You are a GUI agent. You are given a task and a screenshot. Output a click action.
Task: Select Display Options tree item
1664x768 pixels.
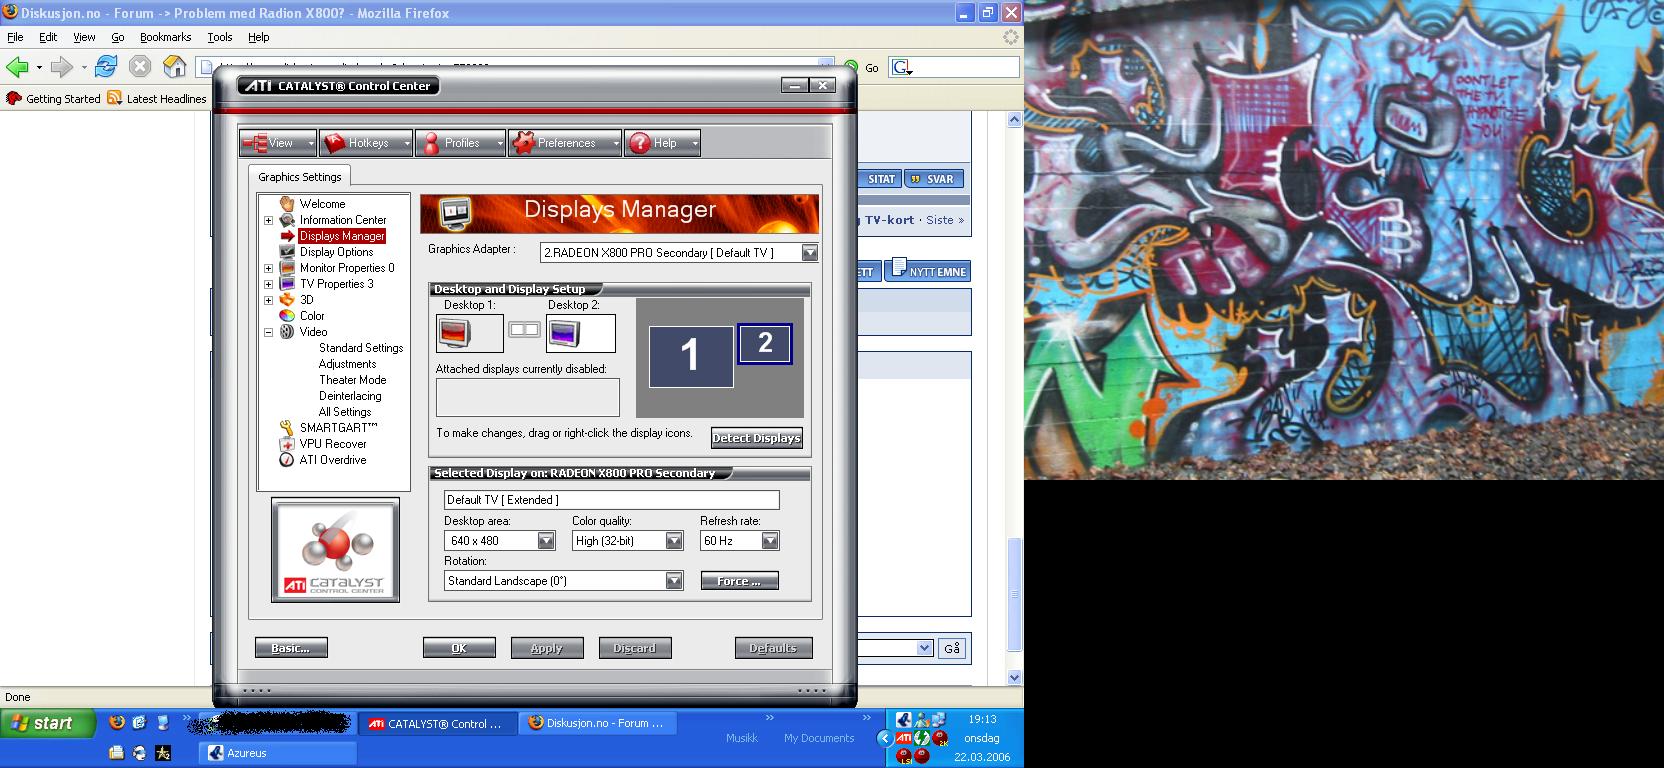pos(336,252)
